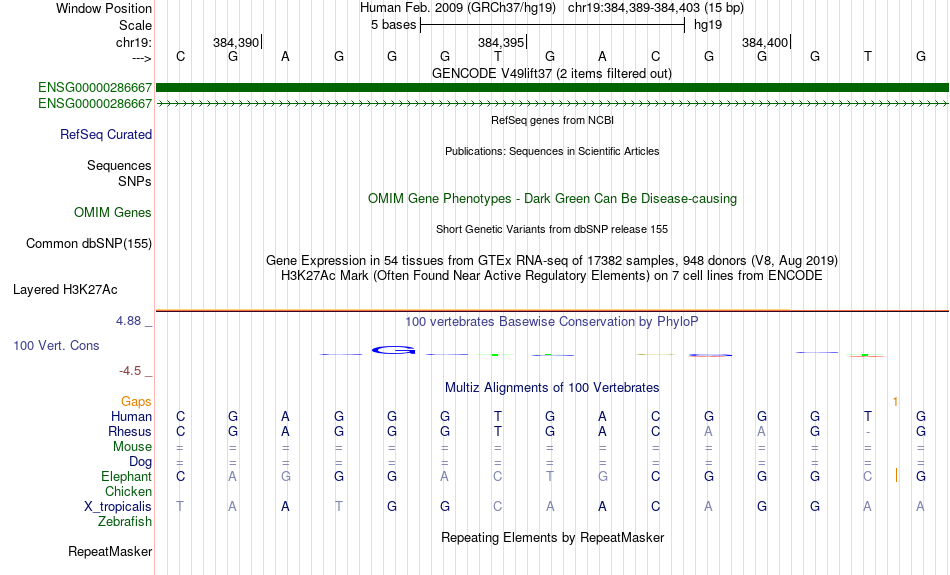Select the Dog alignment row label
This screenshot has width=950, height=575.
tap(140, 462)
